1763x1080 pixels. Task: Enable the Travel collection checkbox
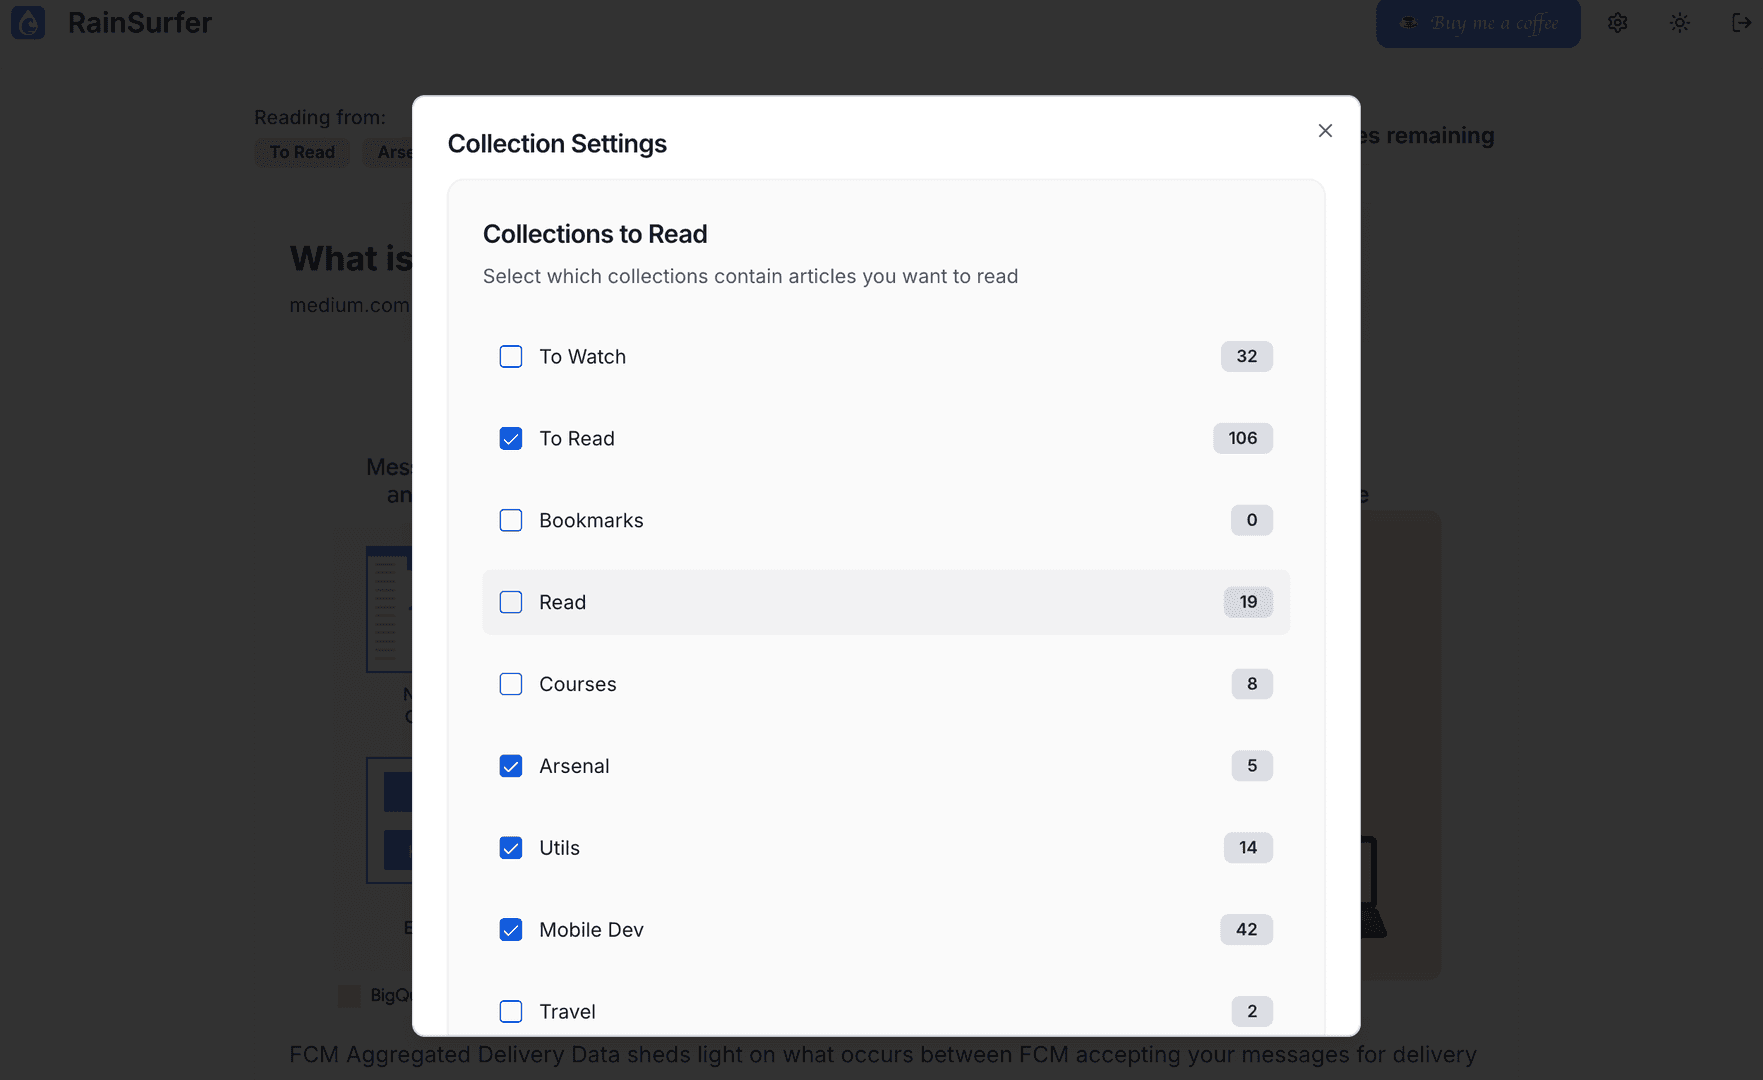(511, 1011)
